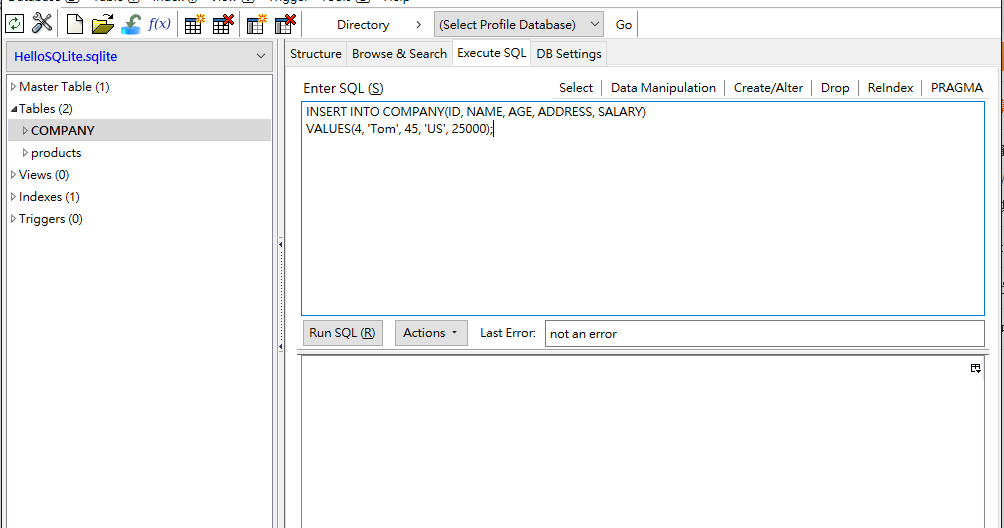Click the green Refresh toolbar icon

[15, 24]
